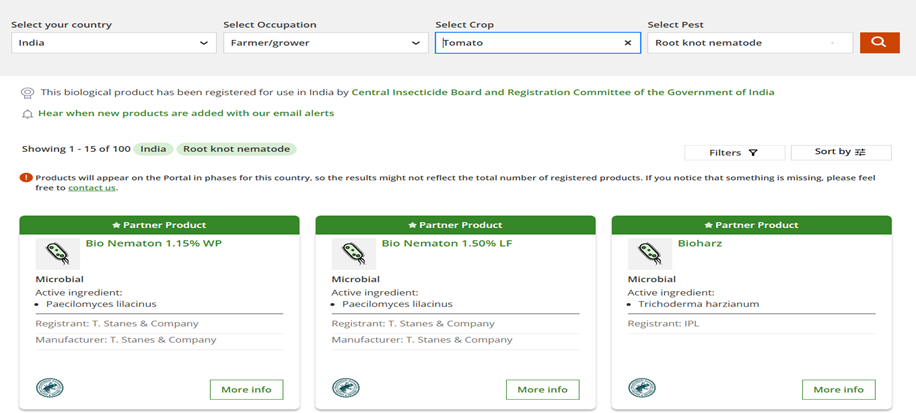Image resolution: width=916 pixels, height=413 pixels.
Task: Clear the Tomato crop field with X
Action: tap(627, 43)
